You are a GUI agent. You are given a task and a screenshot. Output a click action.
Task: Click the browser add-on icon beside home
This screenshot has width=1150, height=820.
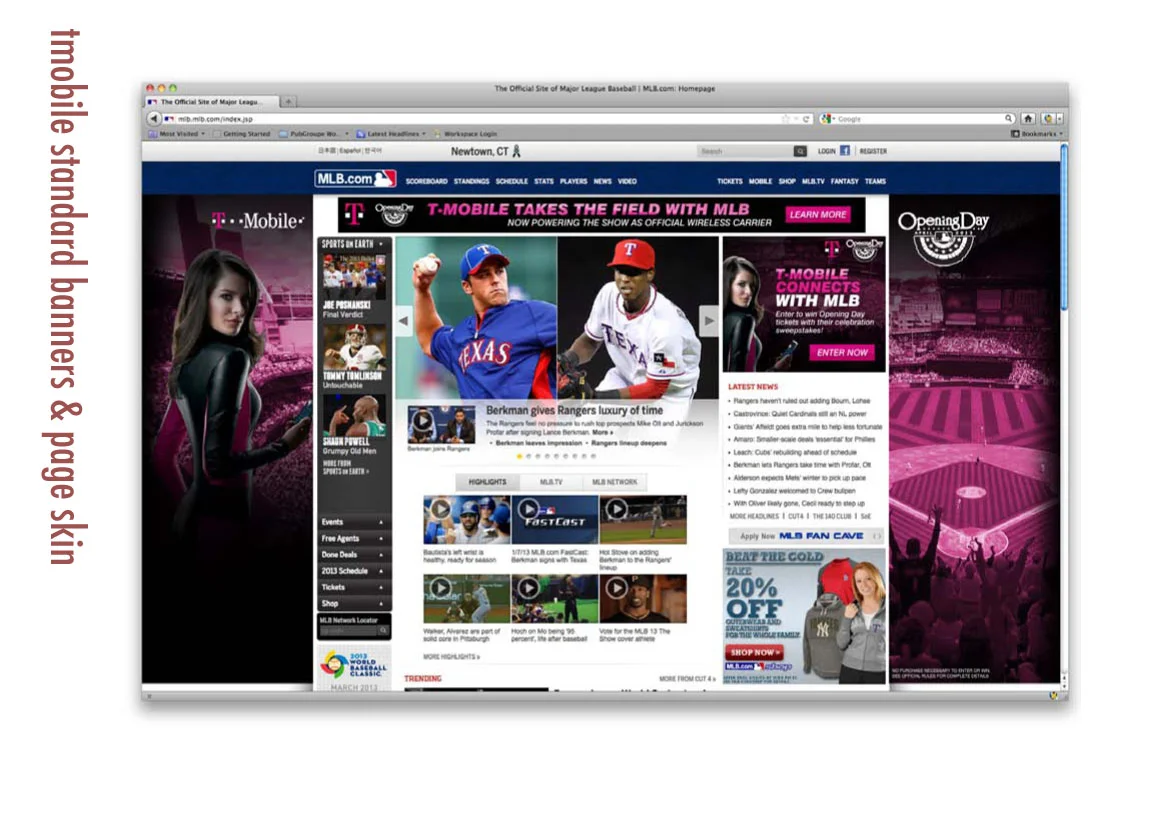coord(1049,118)
